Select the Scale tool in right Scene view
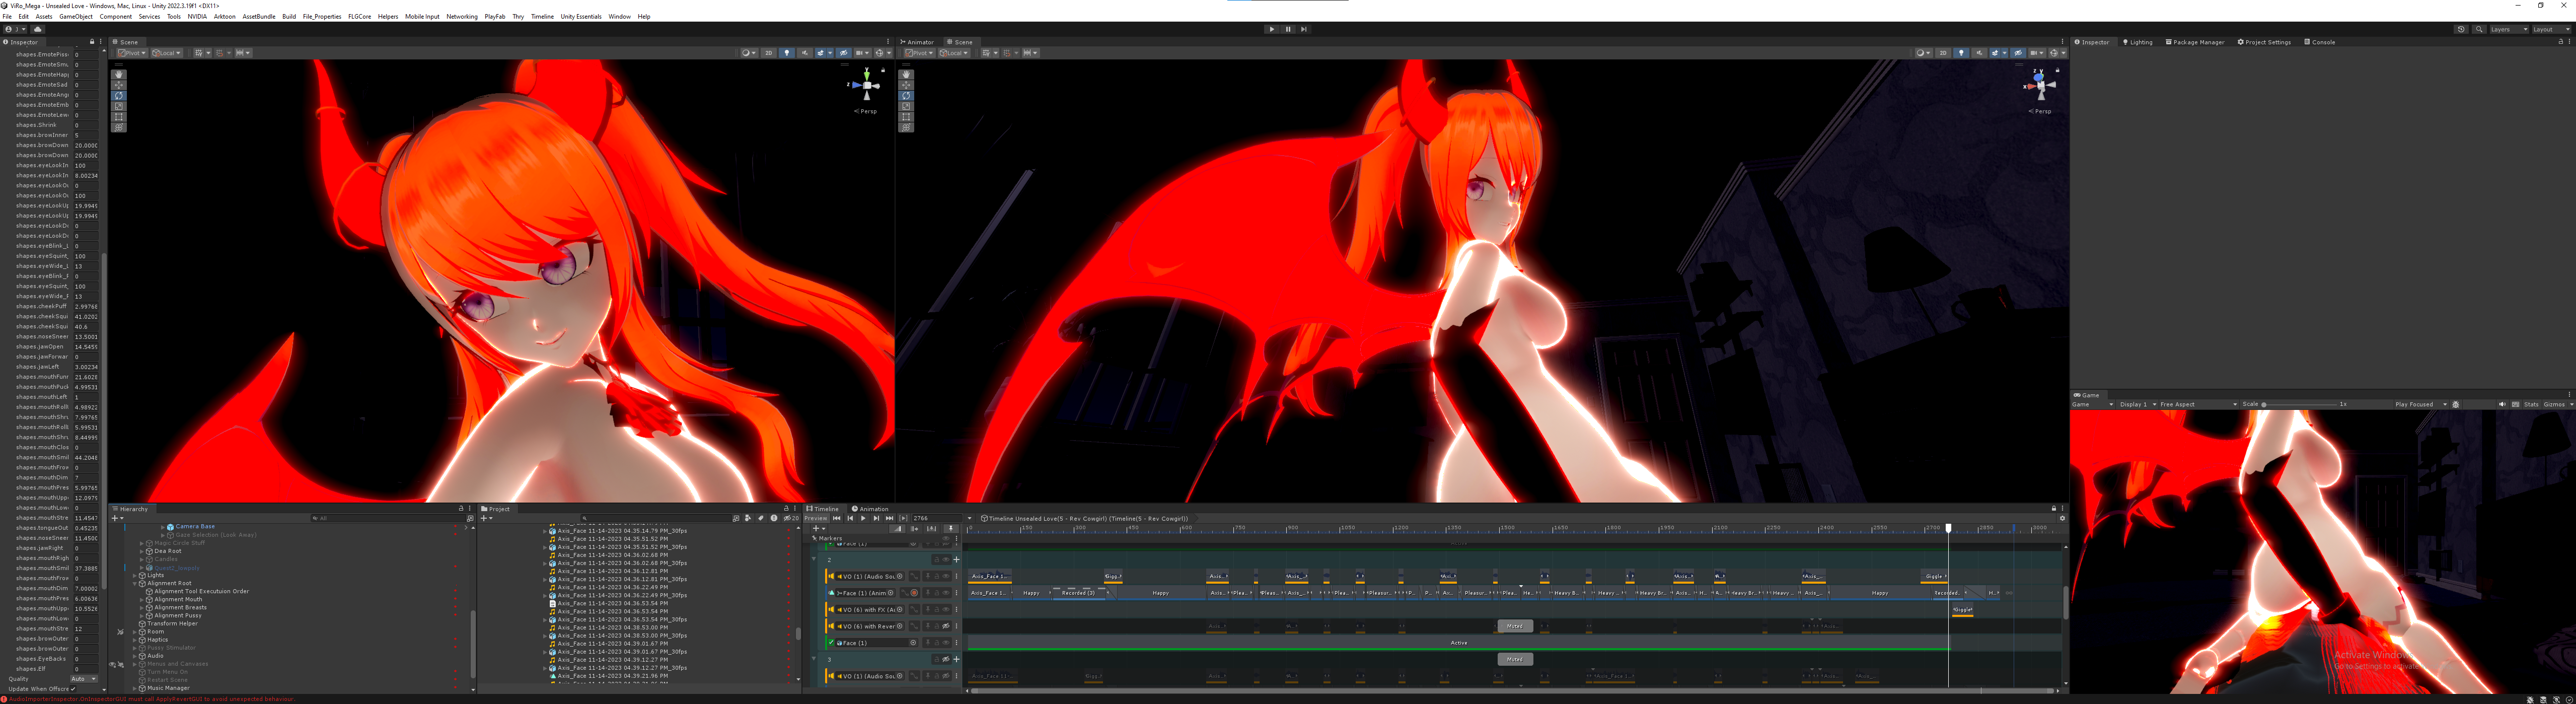Screen dimensions: 2576x704 pyautogui.click(x=907, y=106)
